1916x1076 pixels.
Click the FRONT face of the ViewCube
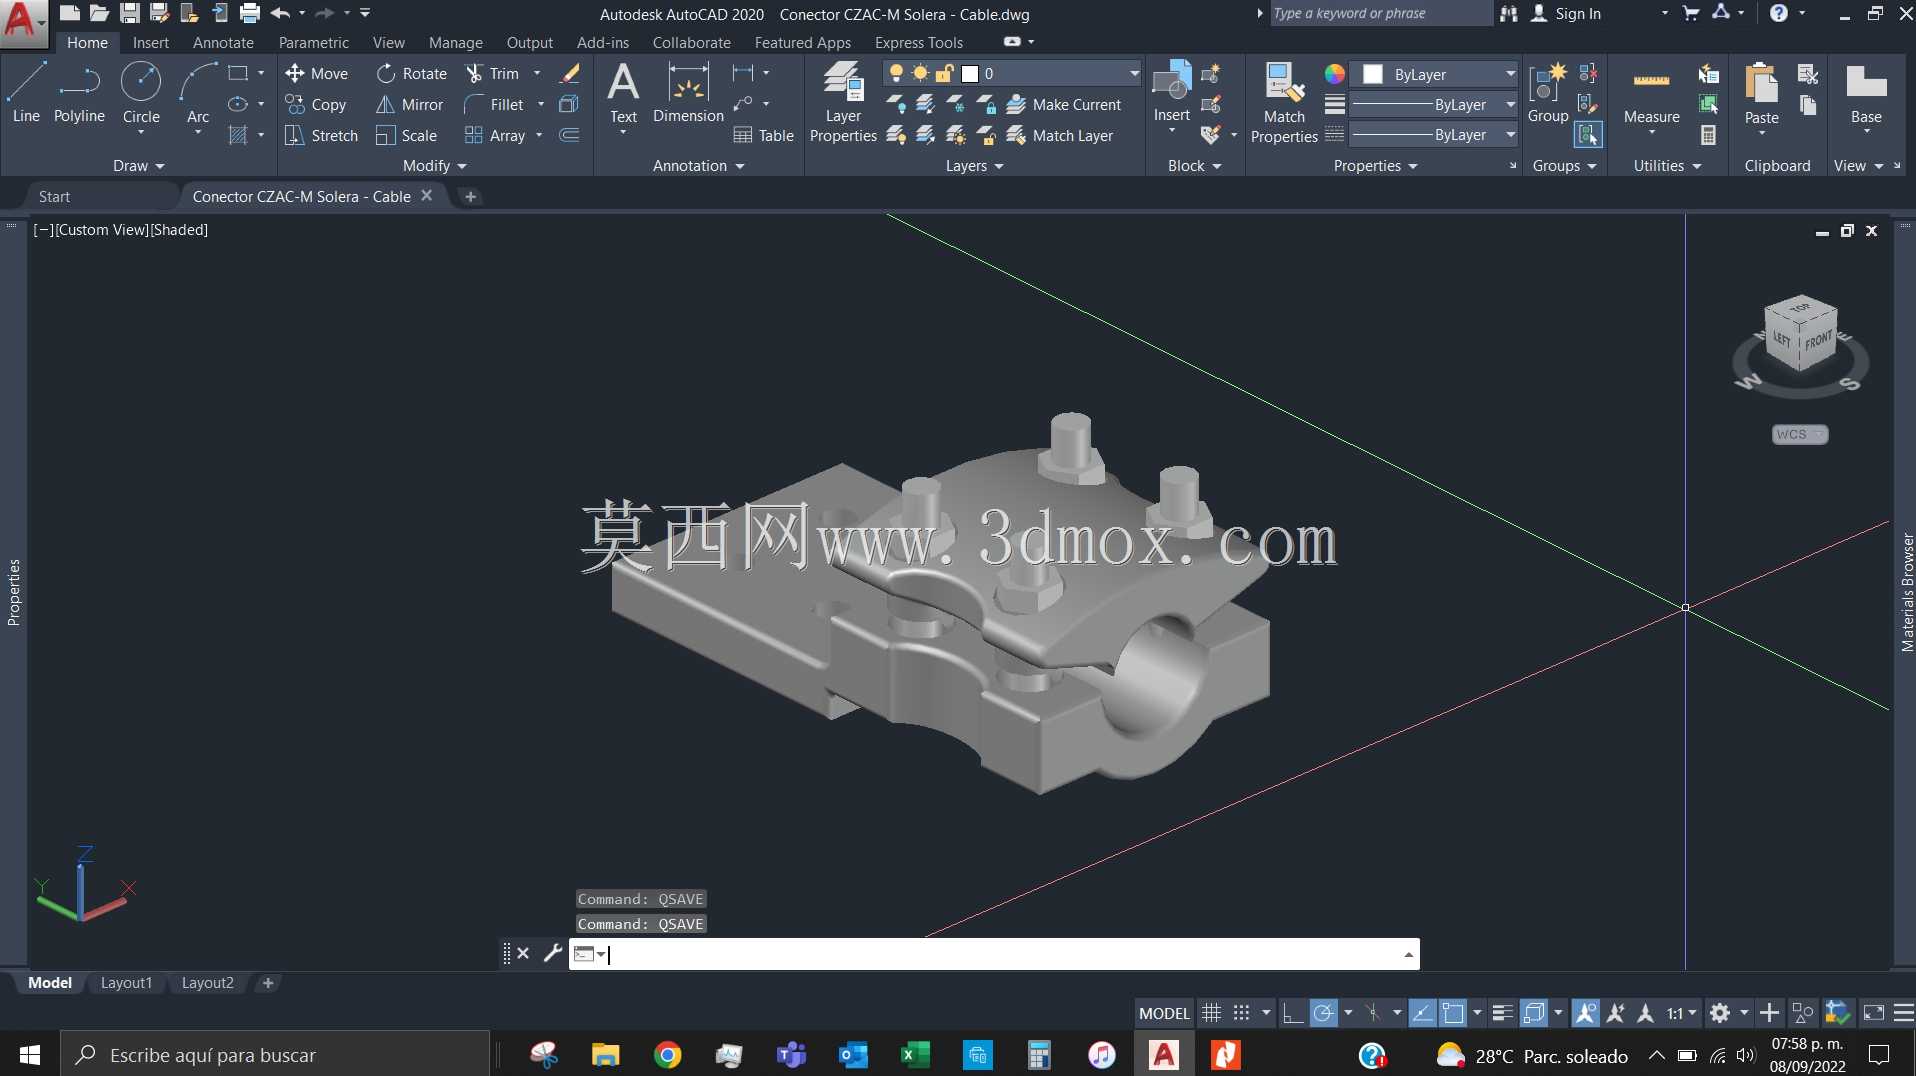[1819, 340]
